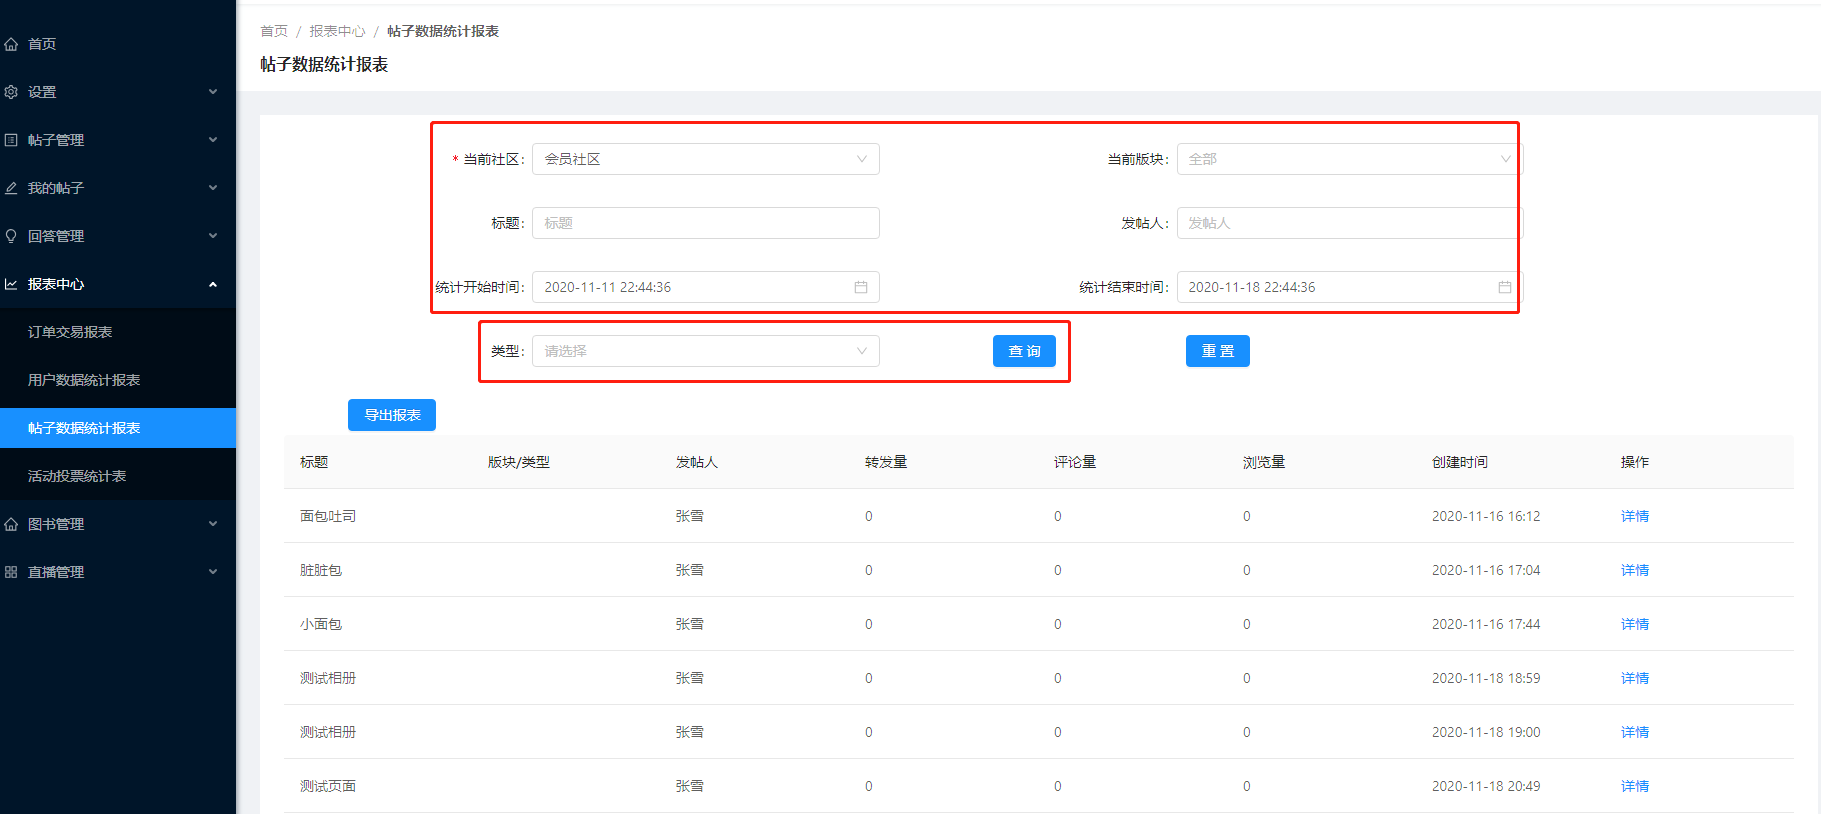
Task: Click the chart icon beside 报表中心
Action: (11, 284)
